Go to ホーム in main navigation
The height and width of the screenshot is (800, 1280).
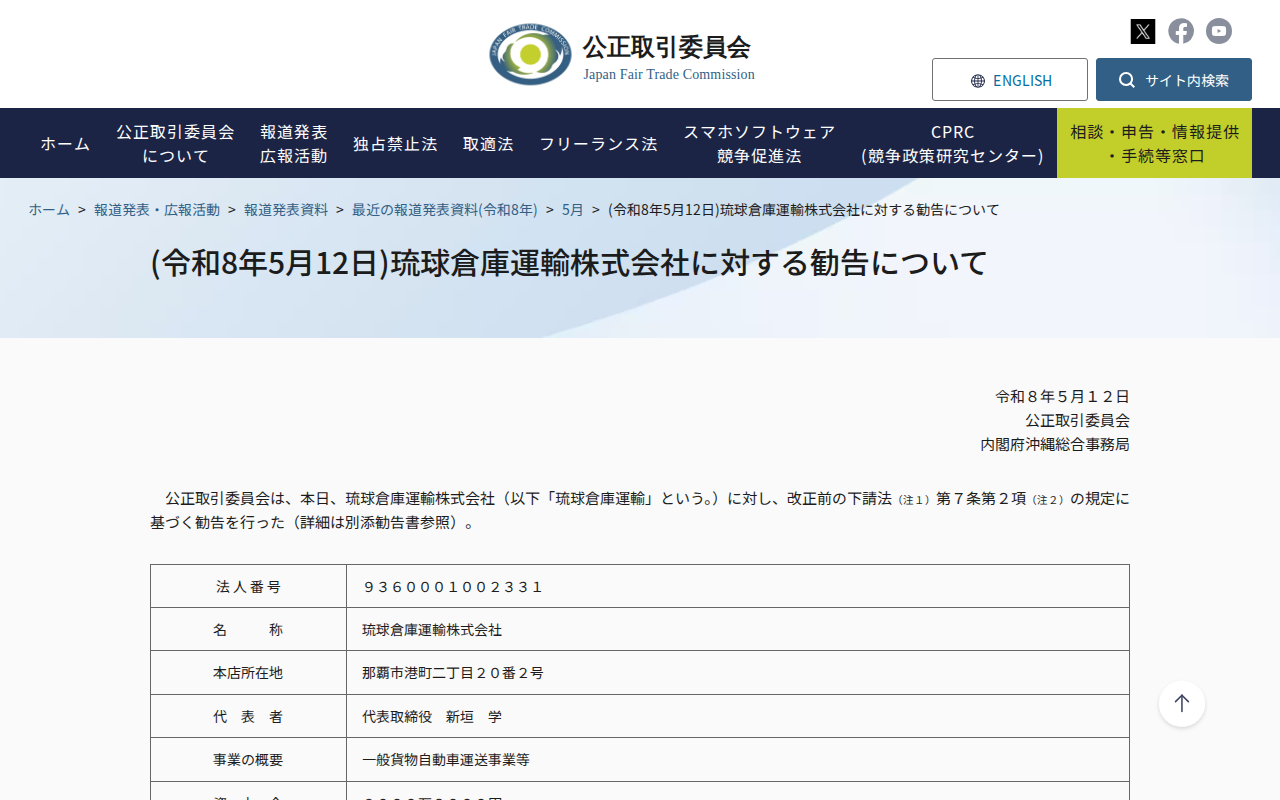[65, 144]
